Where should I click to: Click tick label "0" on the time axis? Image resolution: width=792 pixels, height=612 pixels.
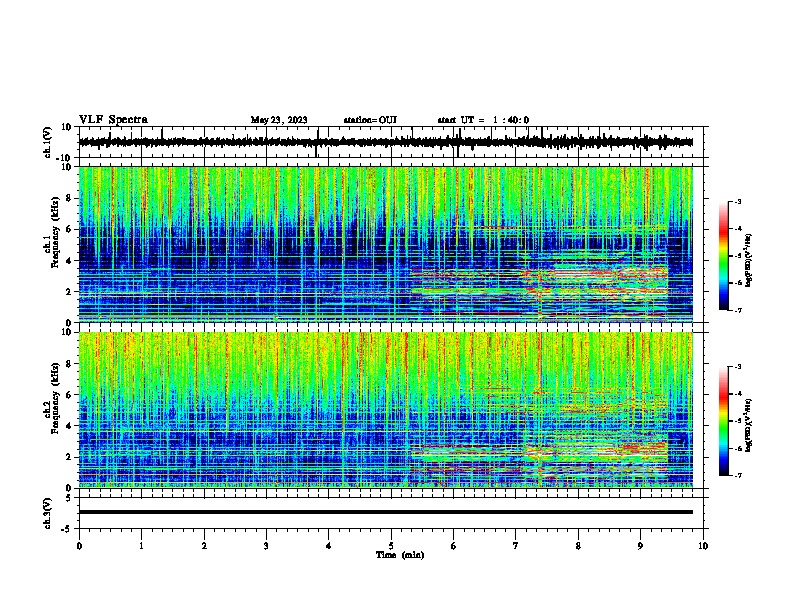click(79, 546)
